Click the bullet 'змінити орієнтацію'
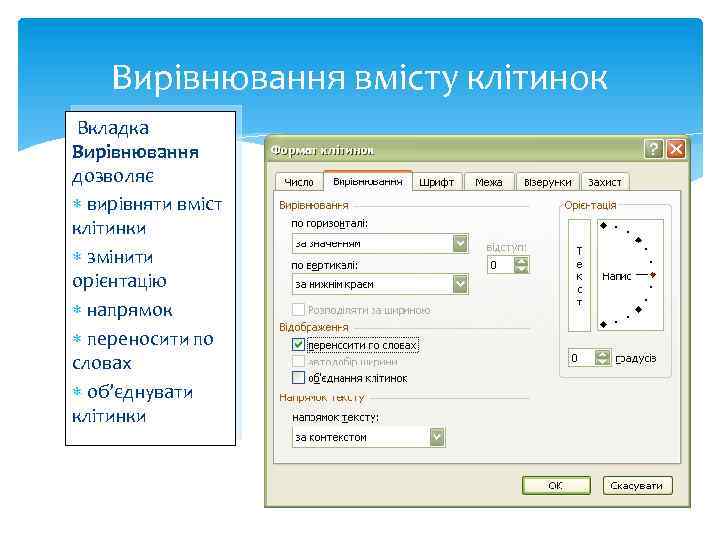The image size is (720, 540). coord(119,269)
